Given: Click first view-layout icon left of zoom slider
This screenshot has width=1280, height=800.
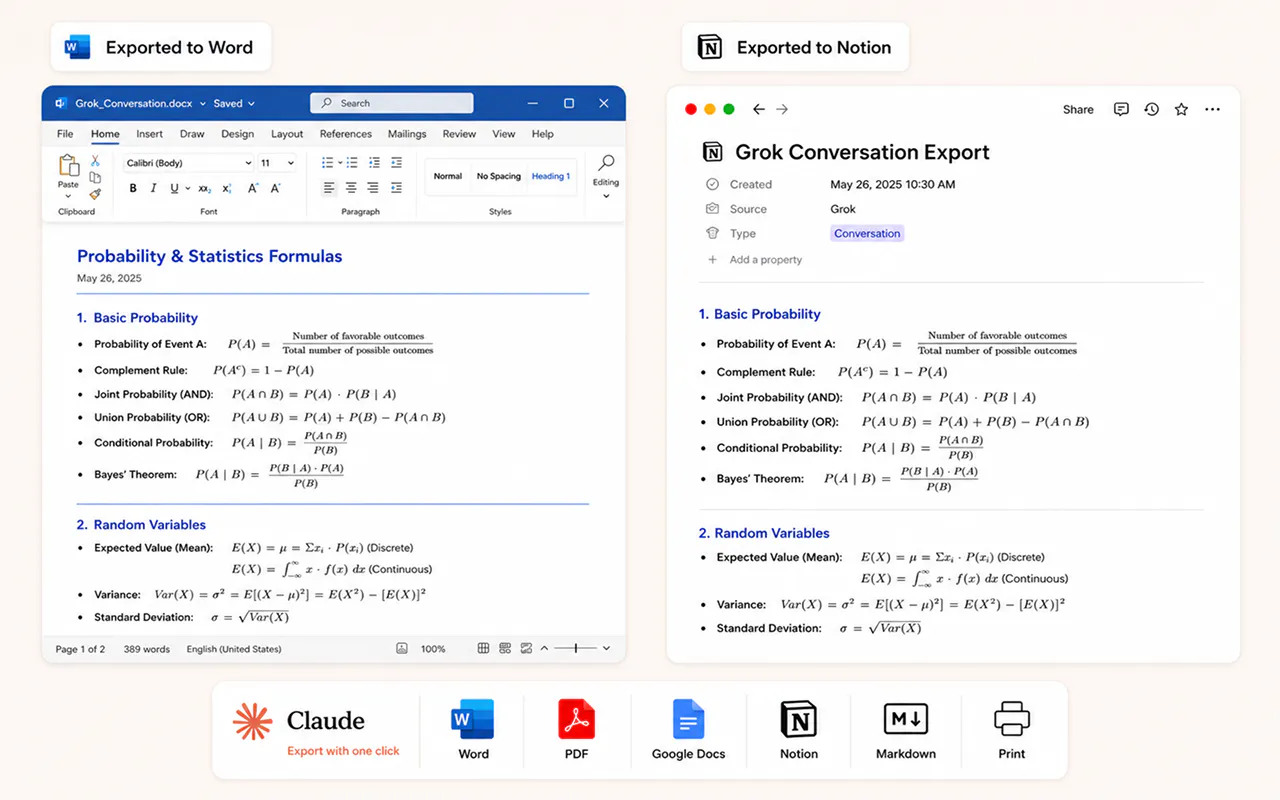Looking at the screenshot, I should (x=483, y=648).
